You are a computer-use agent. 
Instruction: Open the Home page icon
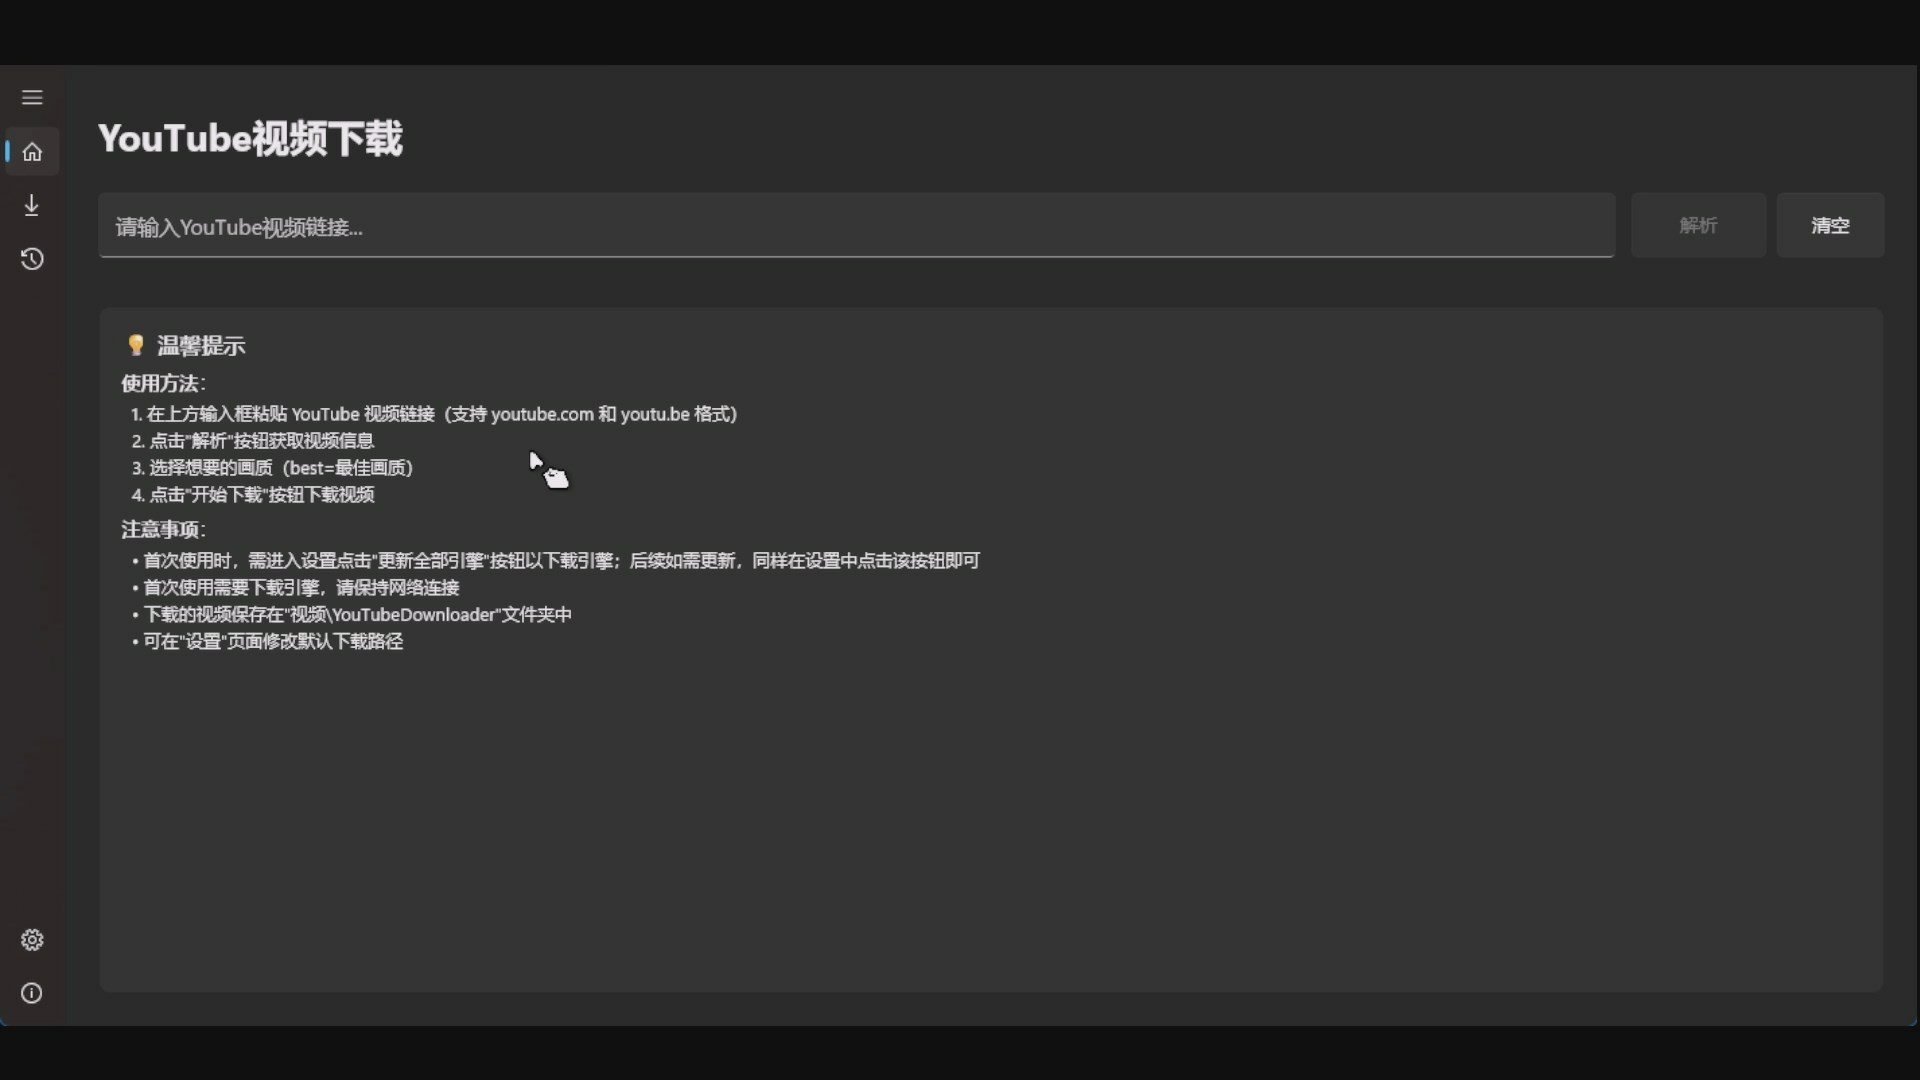[x=32, y=152]
